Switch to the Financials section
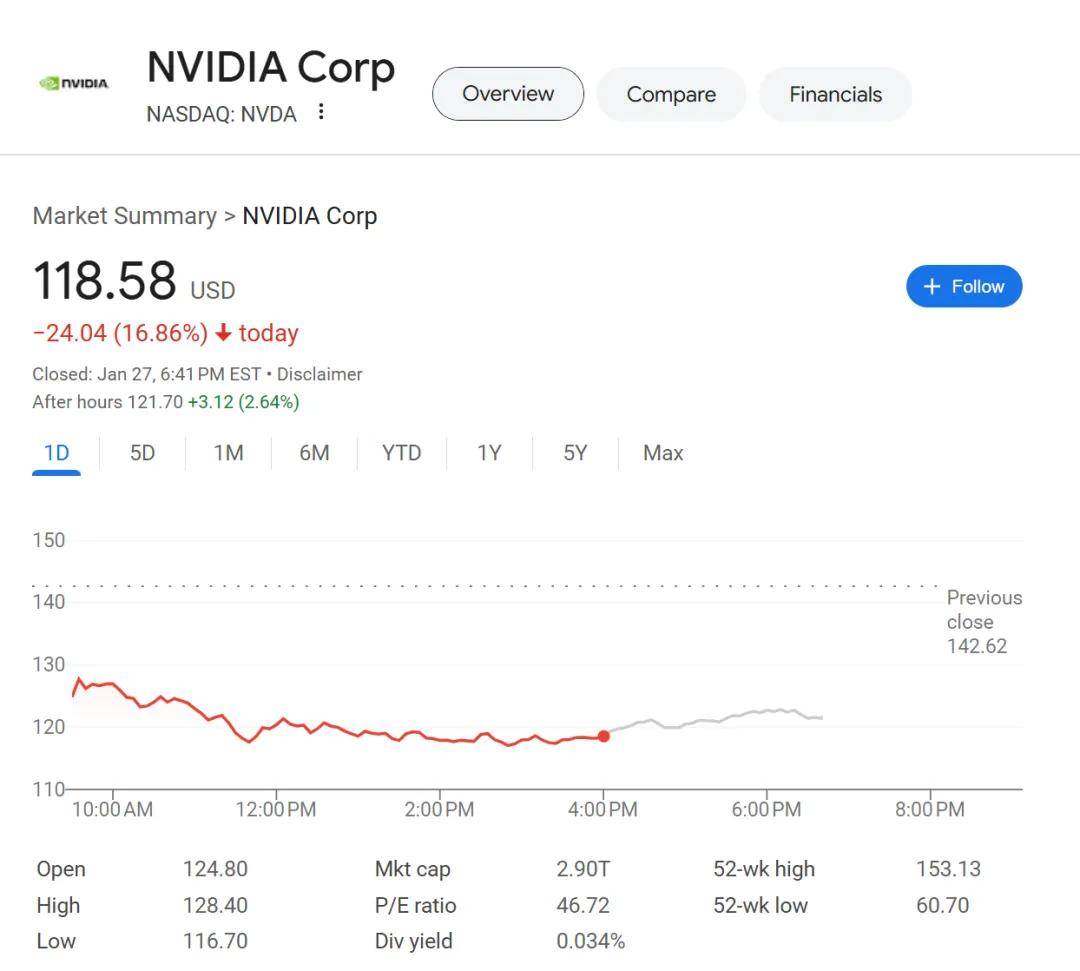 tap(835, 93)
